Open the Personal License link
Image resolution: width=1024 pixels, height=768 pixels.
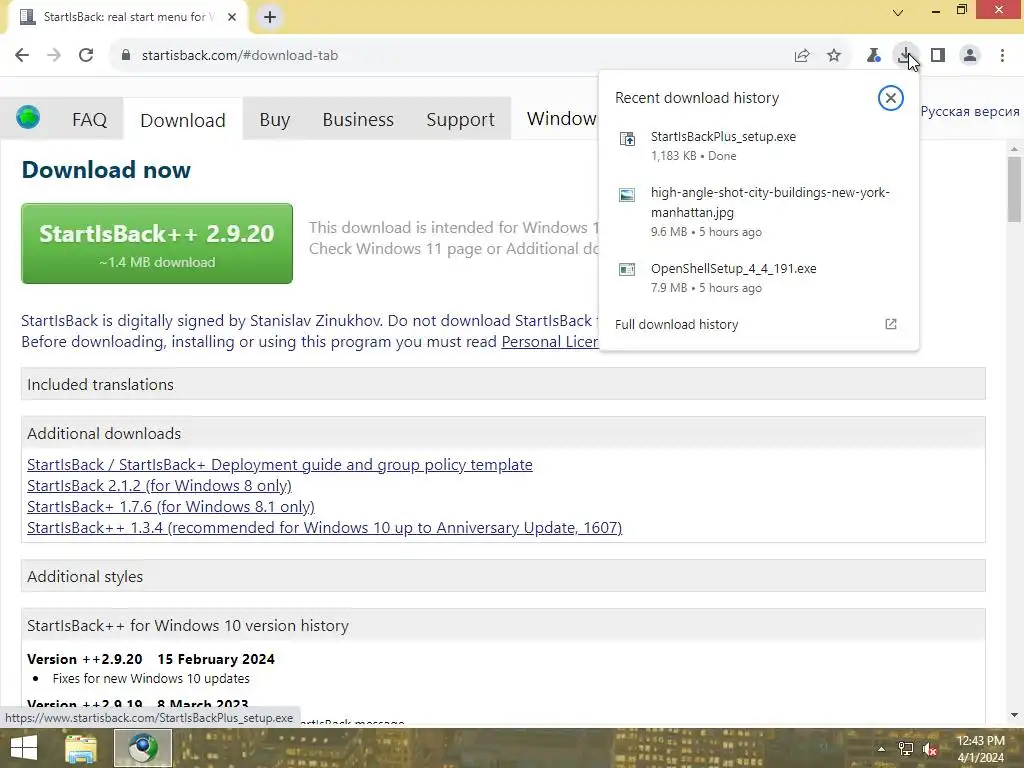[550, 342]
